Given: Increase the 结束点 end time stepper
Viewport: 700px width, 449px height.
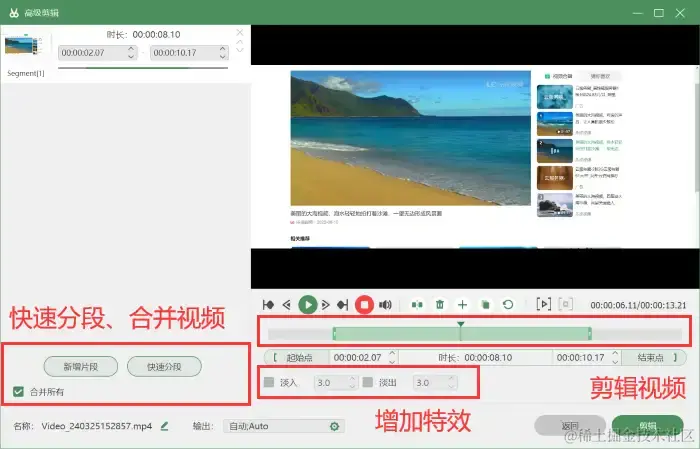Looking at the screenshot, I should [615, 353].
